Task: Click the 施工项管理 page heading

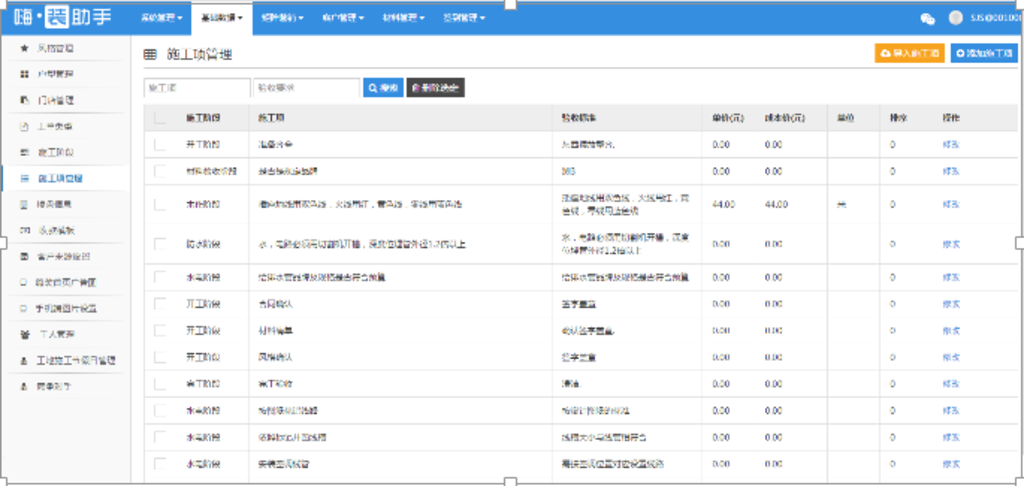Action: pos(200,55)
